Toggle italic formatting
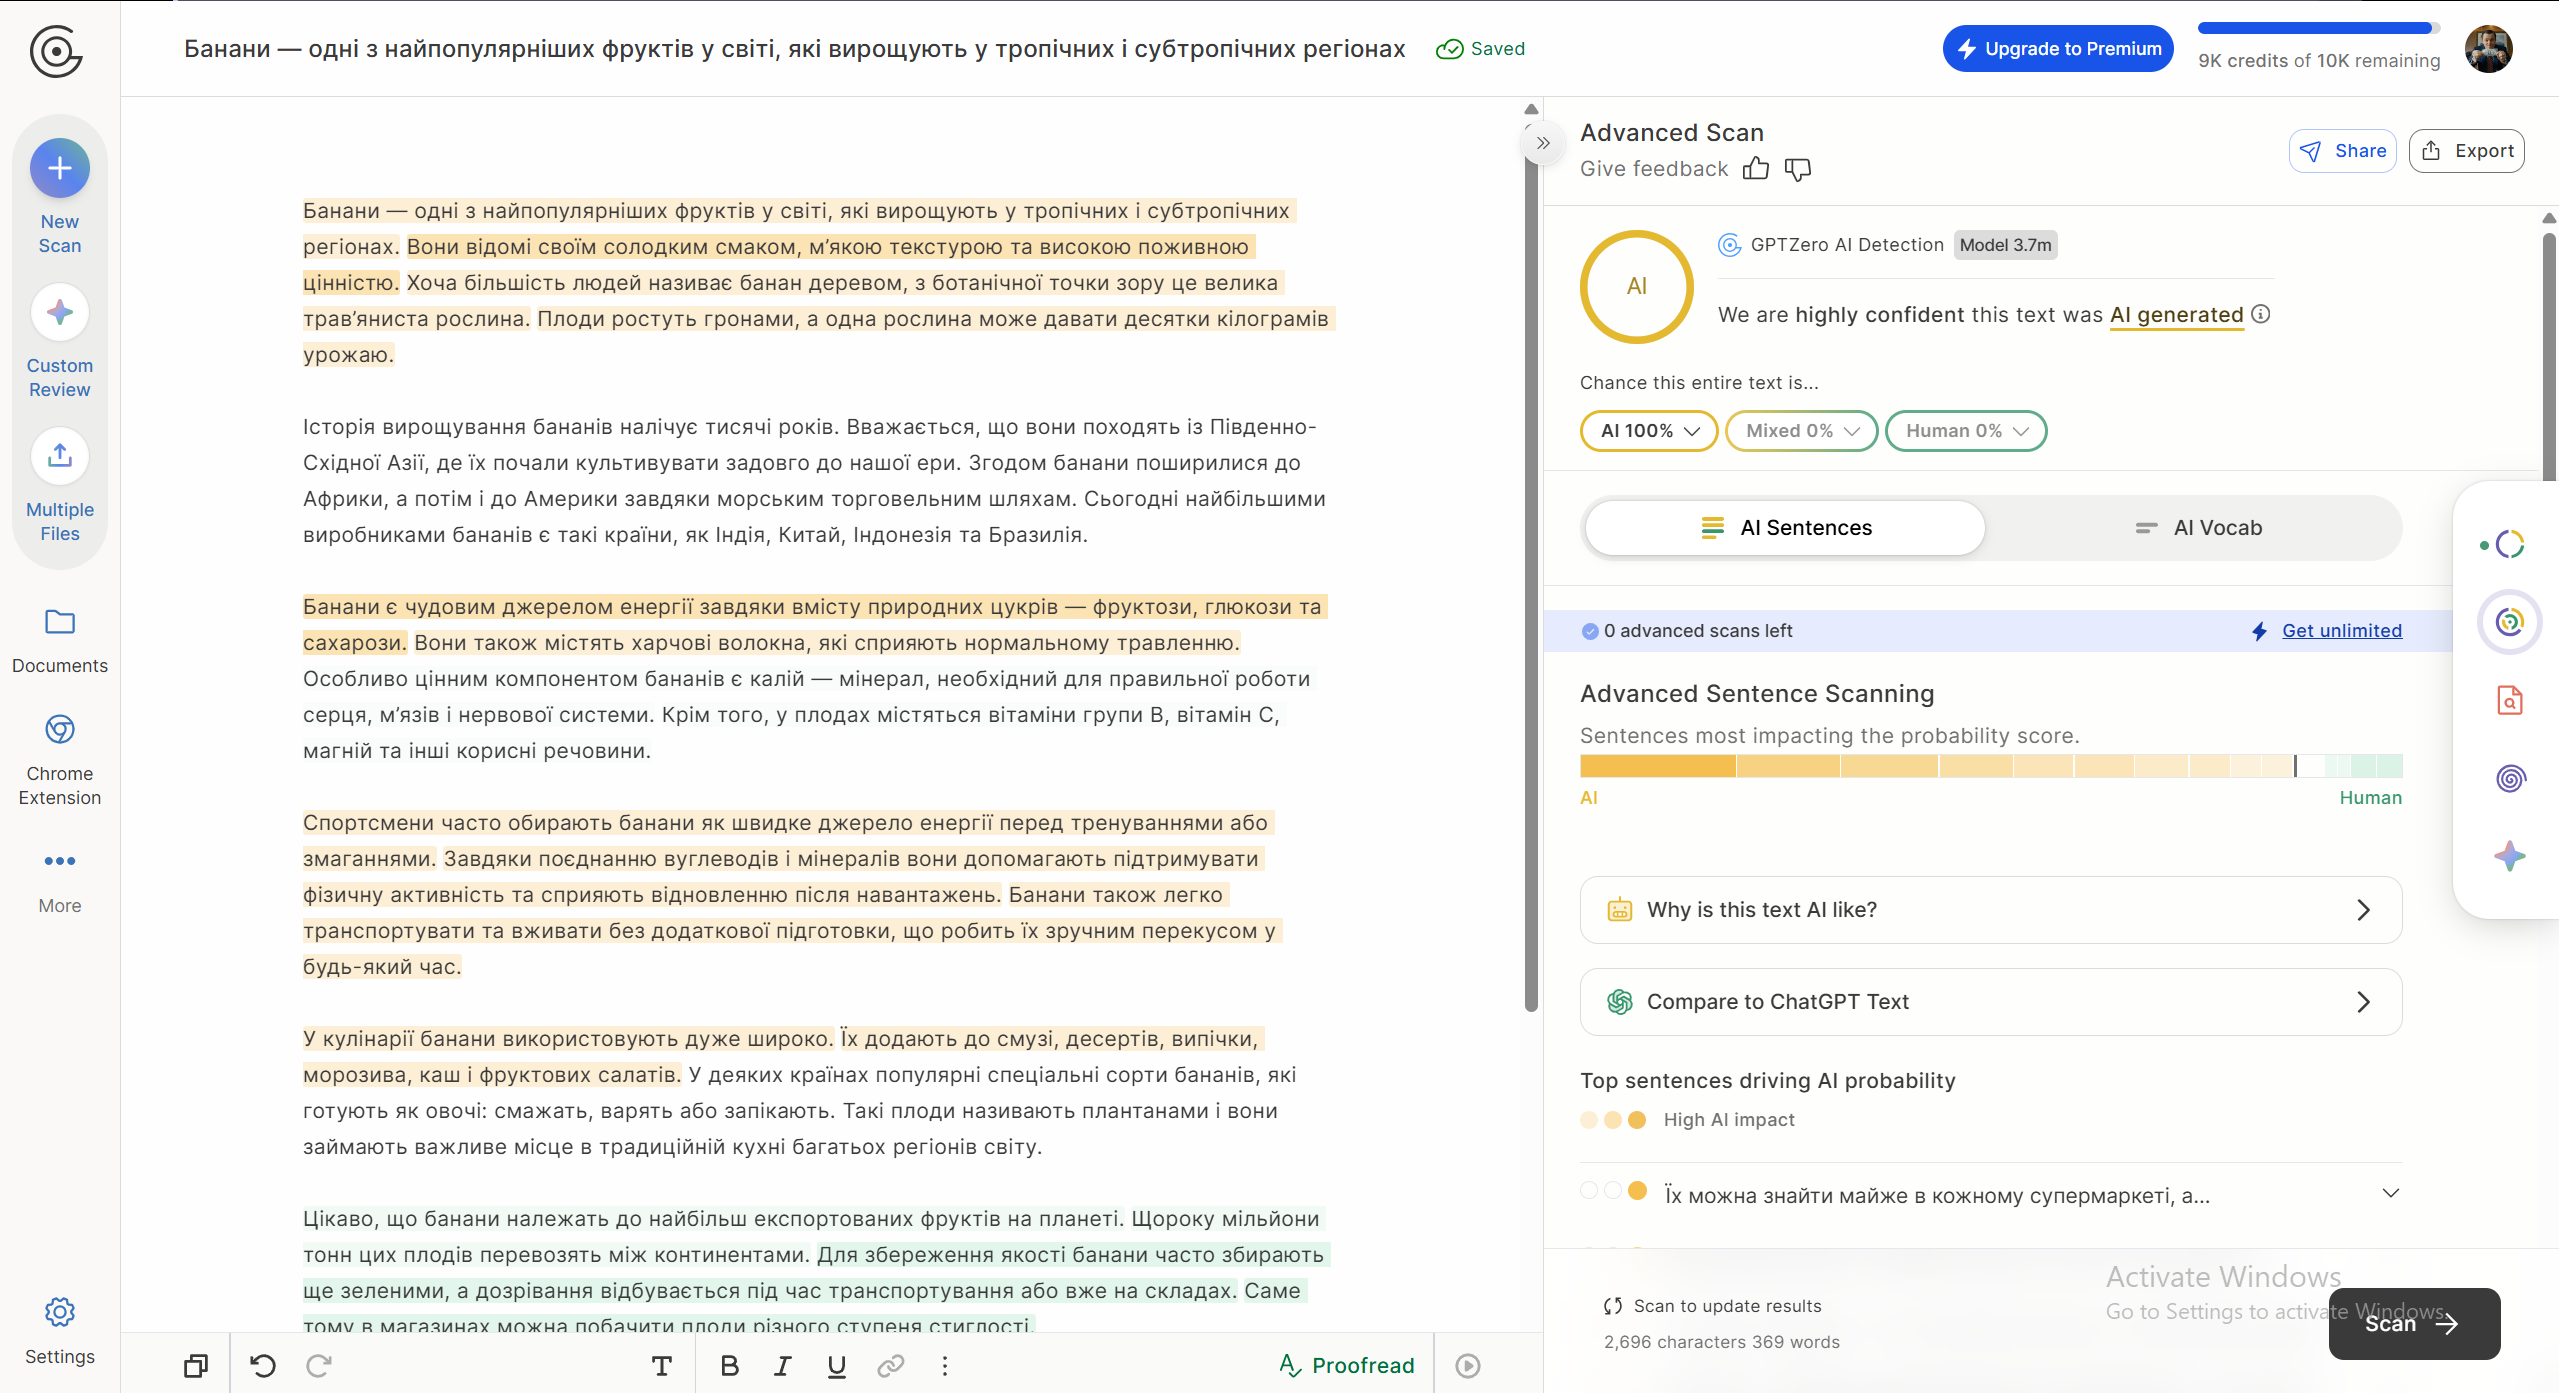The width and height of the screenshot is (2559, 1393). pyautogui.click(x=783, y=1366)
